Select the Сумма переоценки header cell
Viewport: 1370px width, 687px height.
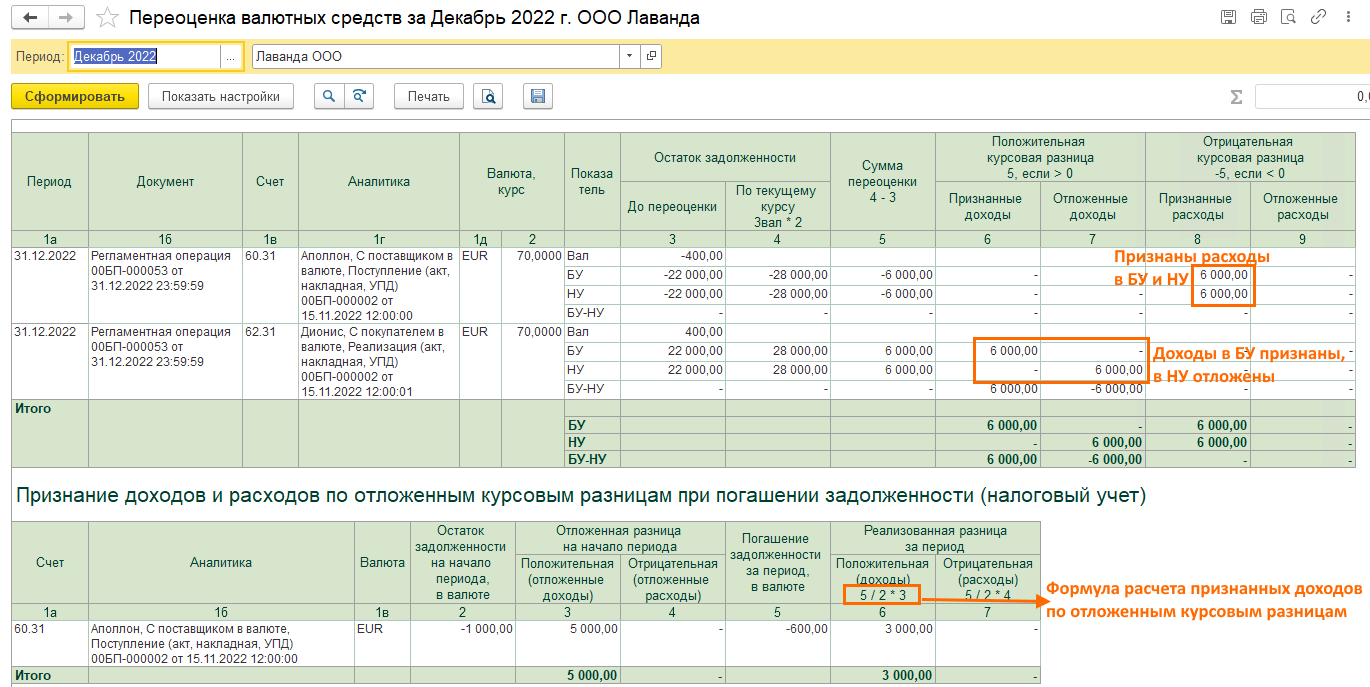coord(883,182)
